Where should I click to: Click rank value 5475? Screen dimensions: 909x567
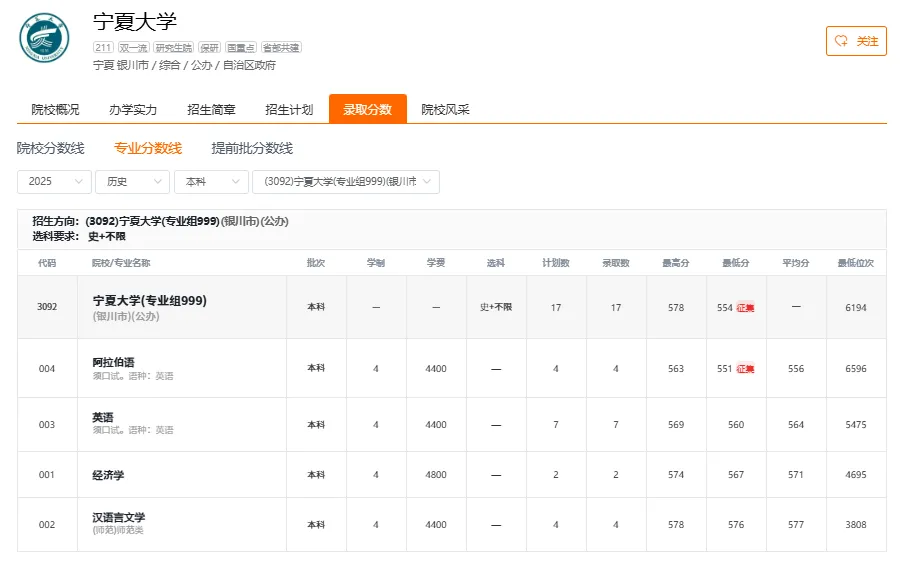(x=856, y=425)
